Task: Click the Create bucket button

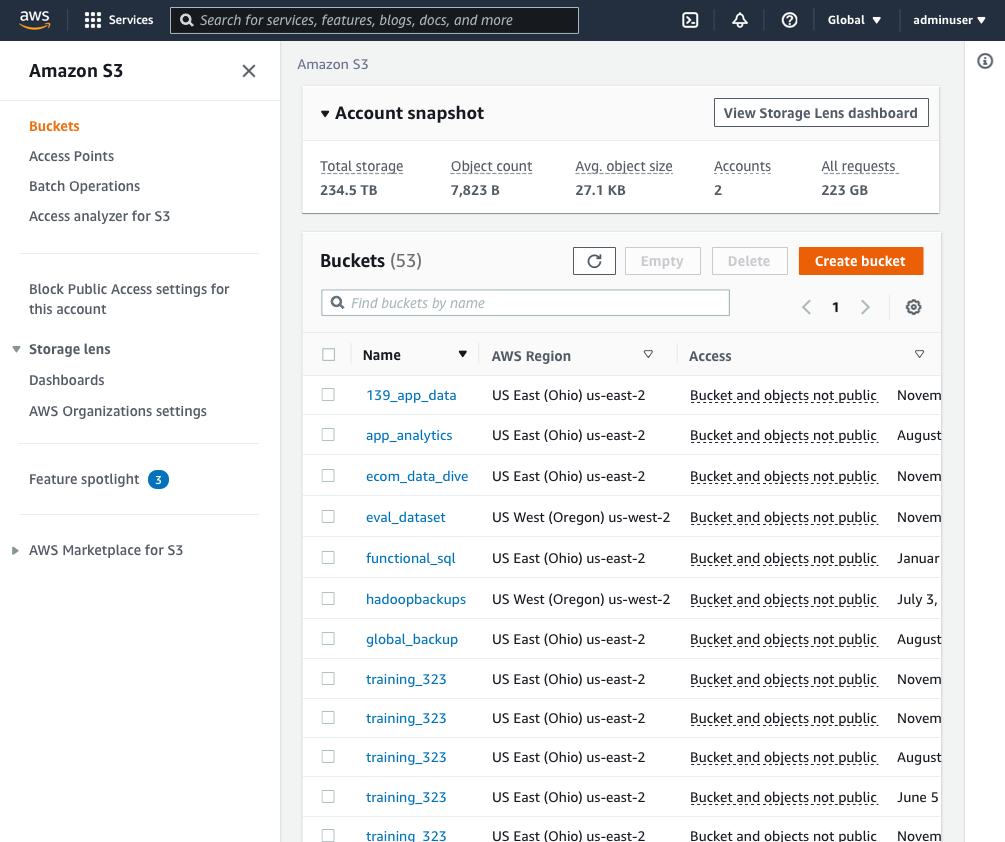Action: (x=859, y=261)
